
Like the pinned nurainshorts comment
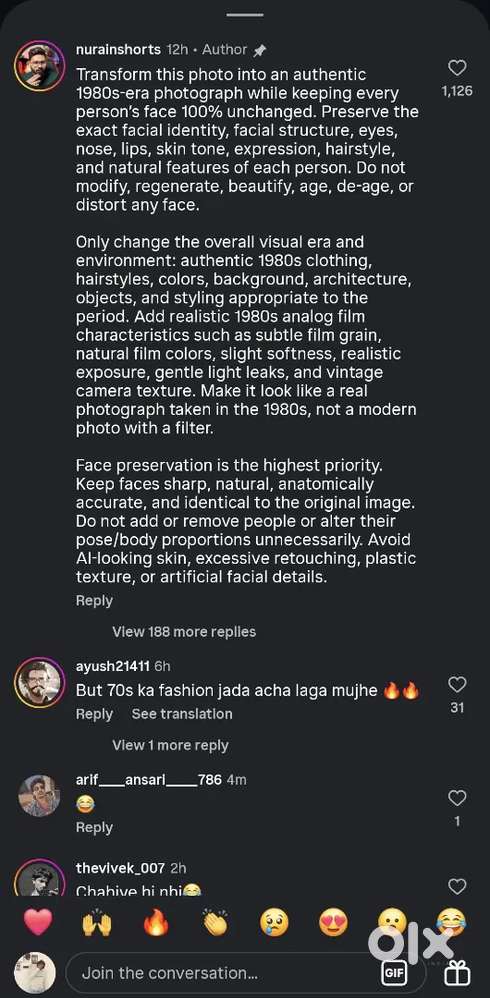click(x=457, y=67)
